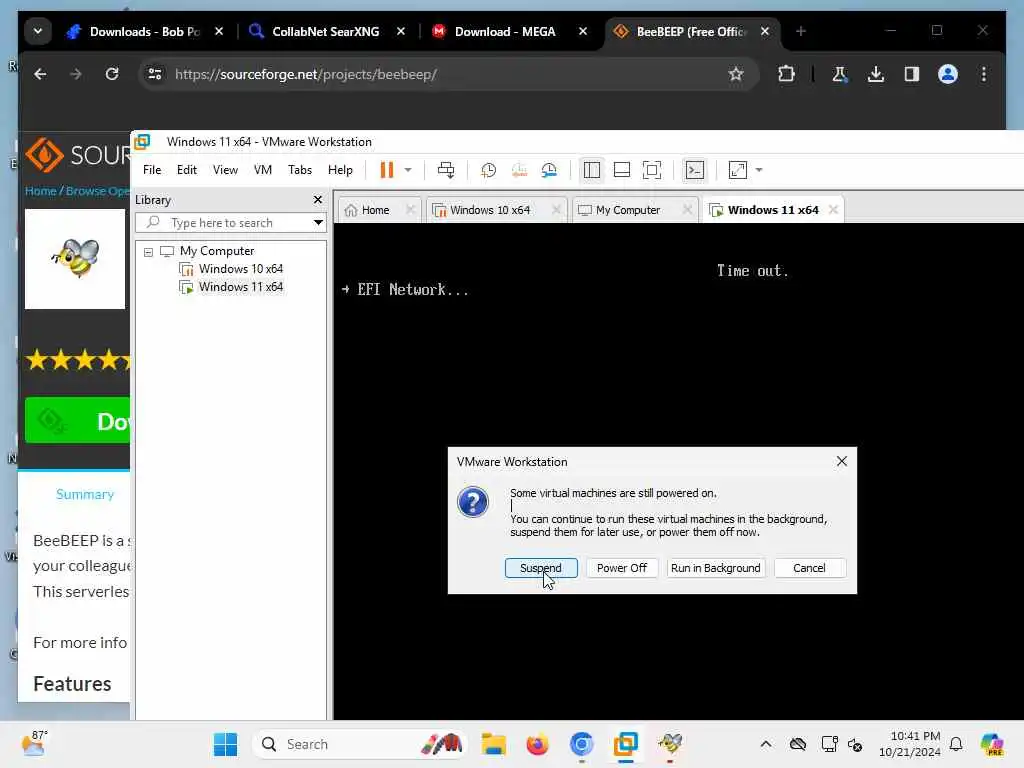The image size is (1024, 768).
Task: Click Run in Background button
Action: (x=715, y=568)
